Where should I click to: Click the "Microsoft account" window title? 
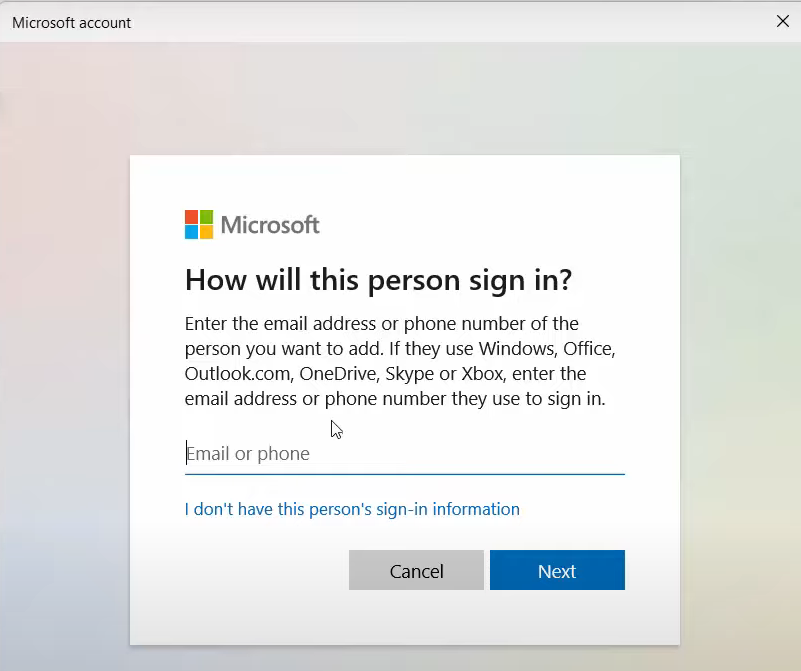(71, 22)
